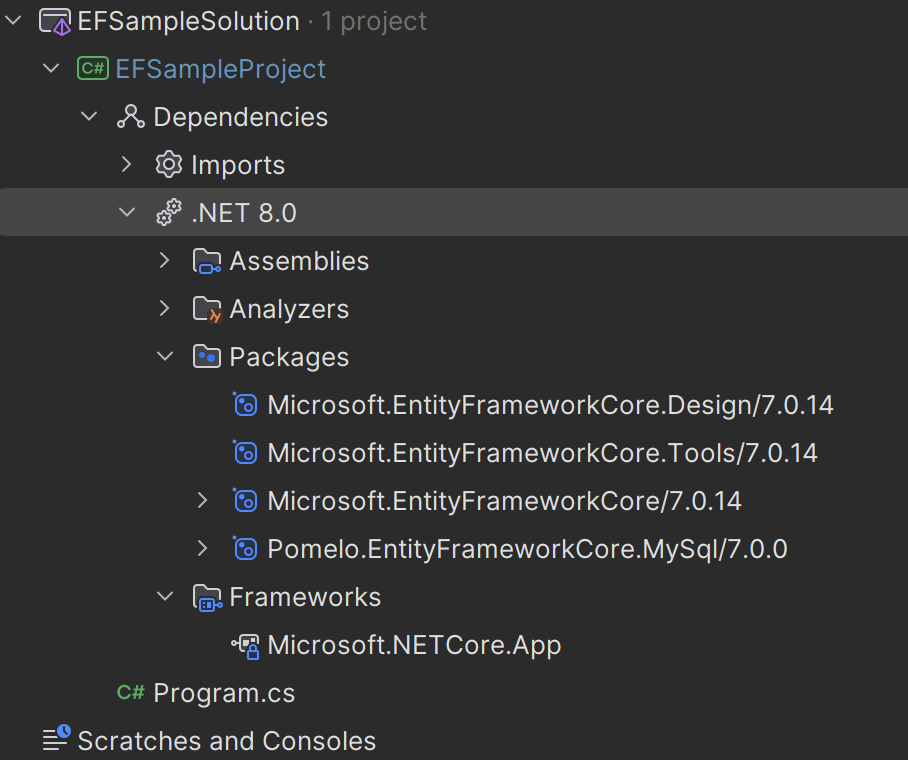Collapse the Dependencies node
Viewport: 908px width, 760px height.
coord(89,116)
